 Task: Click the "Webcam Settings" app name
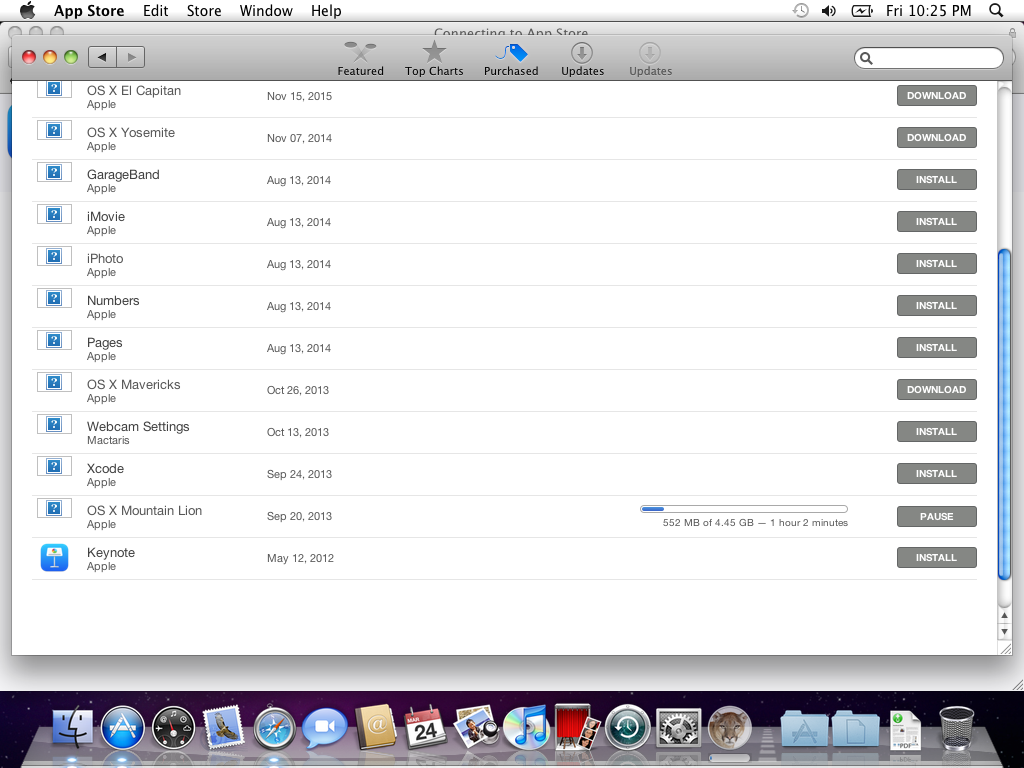pos(138,426)
